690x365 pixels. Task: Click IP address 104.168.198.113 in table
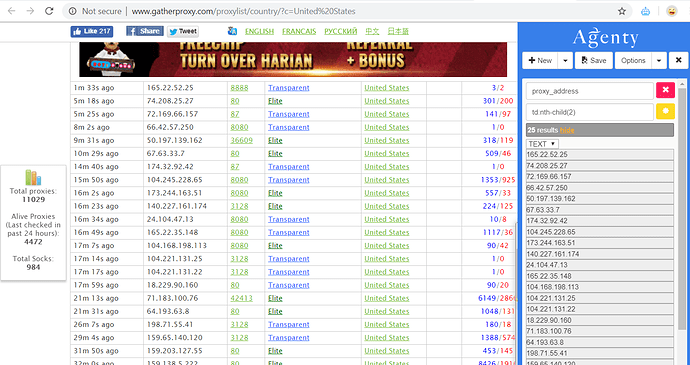[176, 246]
